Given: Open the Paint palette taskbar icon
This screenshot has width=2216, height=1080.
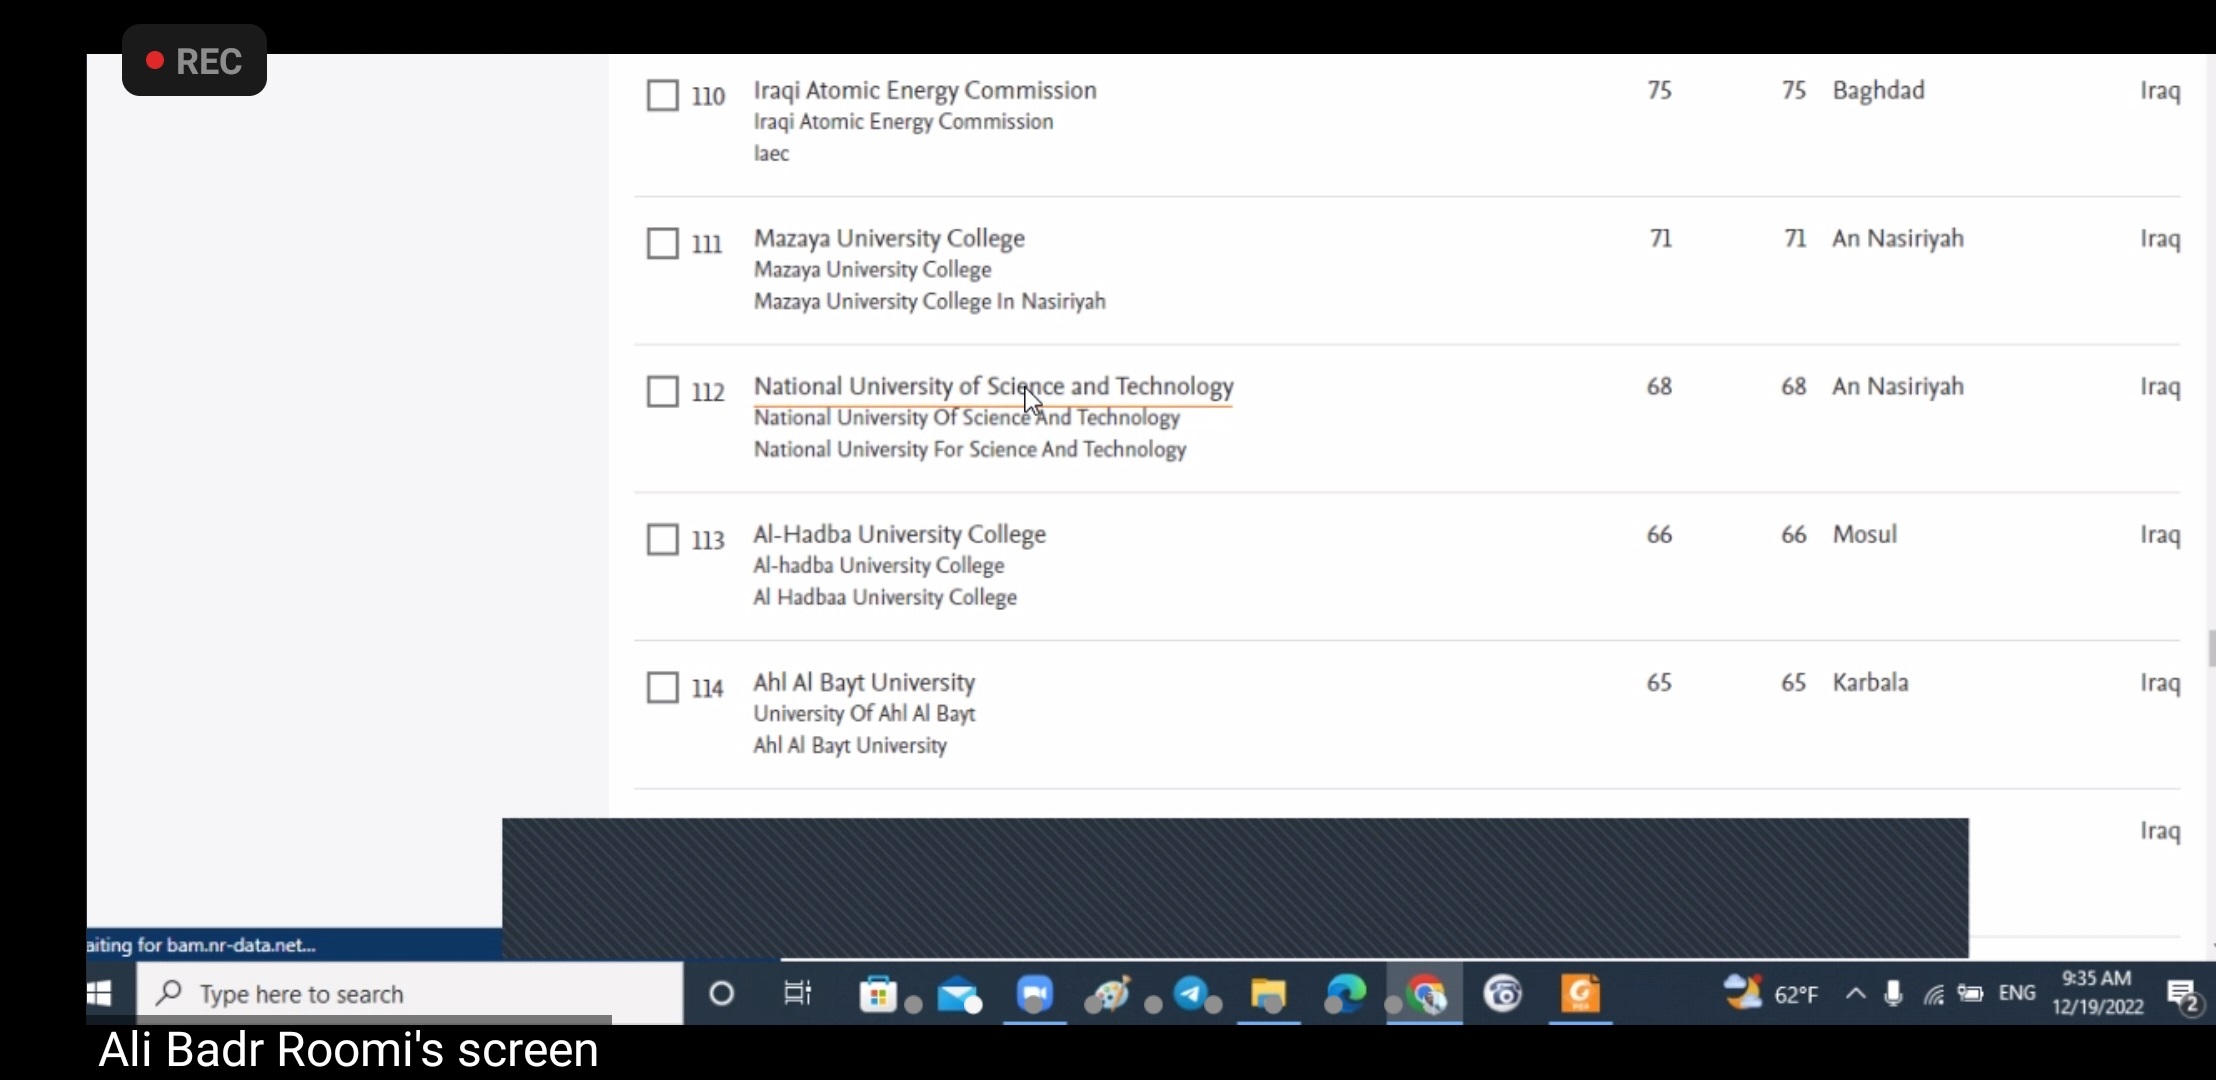Looking at the screenshot, I should (1112, 994).
